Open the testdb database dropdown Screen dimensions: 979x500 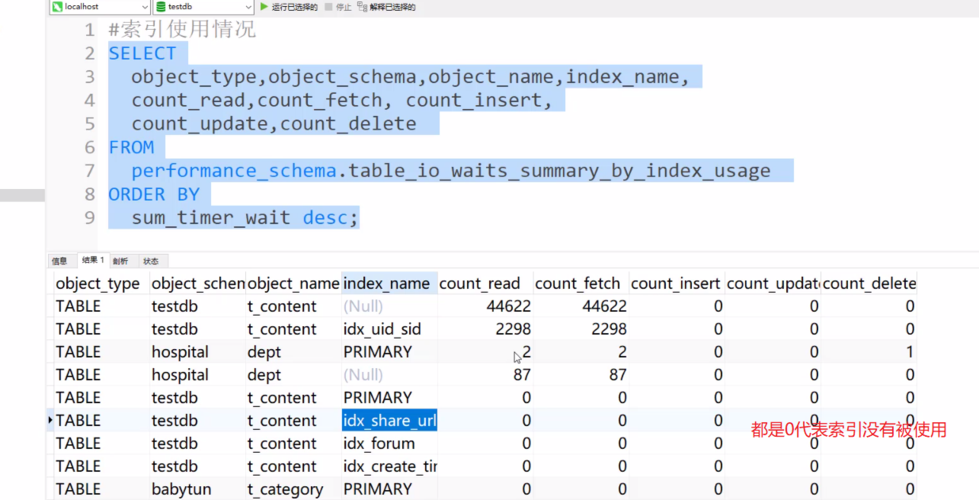point(204,7)
